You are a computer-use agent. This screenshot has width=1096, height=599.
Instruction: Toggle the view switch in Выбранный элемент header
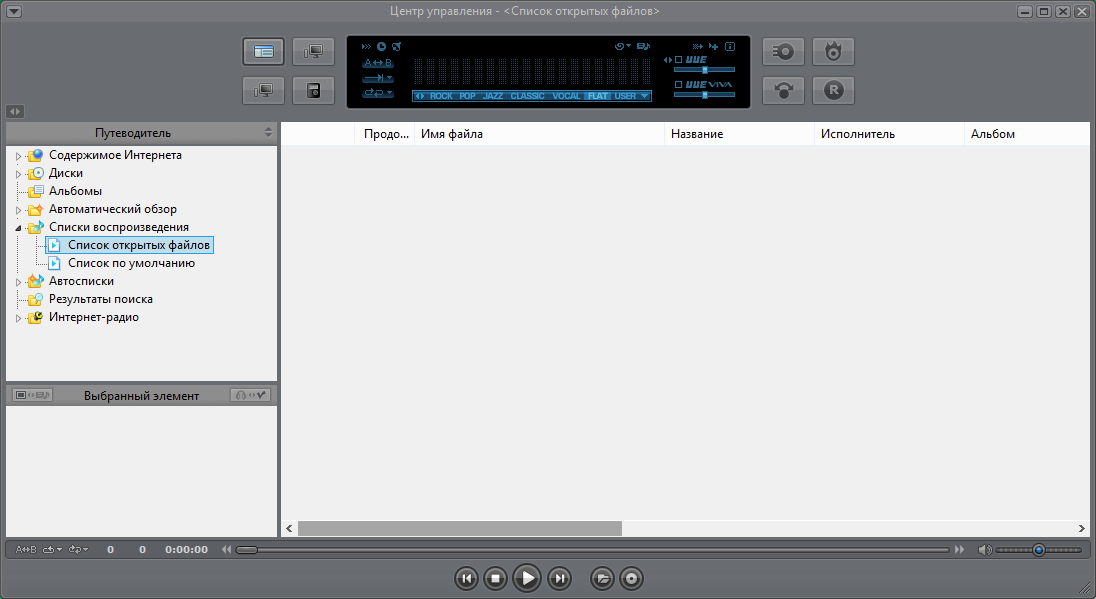(x=32, y=396)
